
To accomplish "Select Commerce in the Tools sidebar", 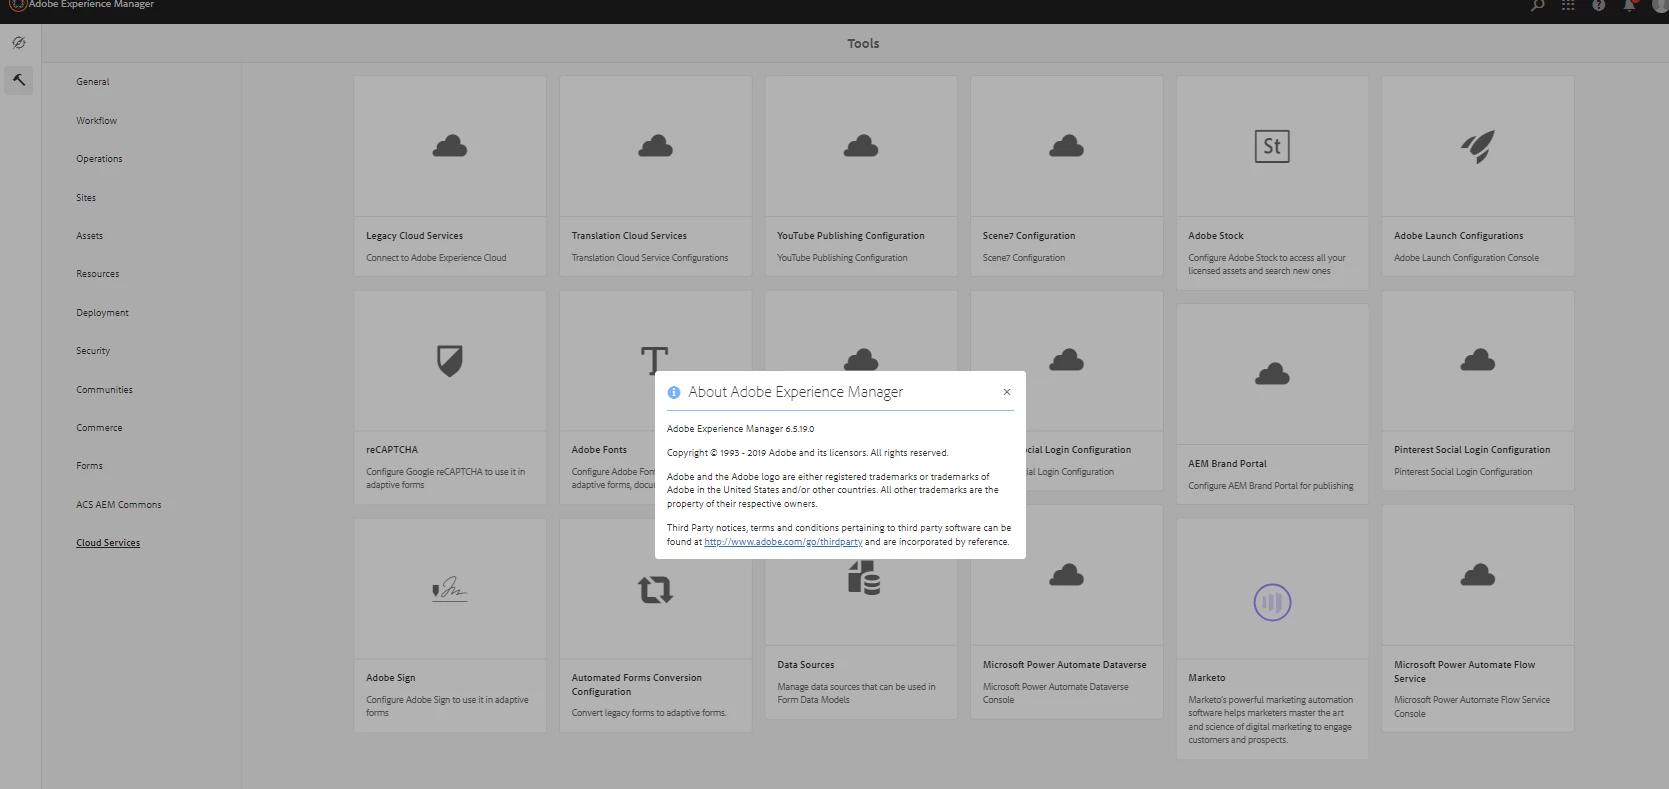I will pyautogui.click(x=99, y=428).
